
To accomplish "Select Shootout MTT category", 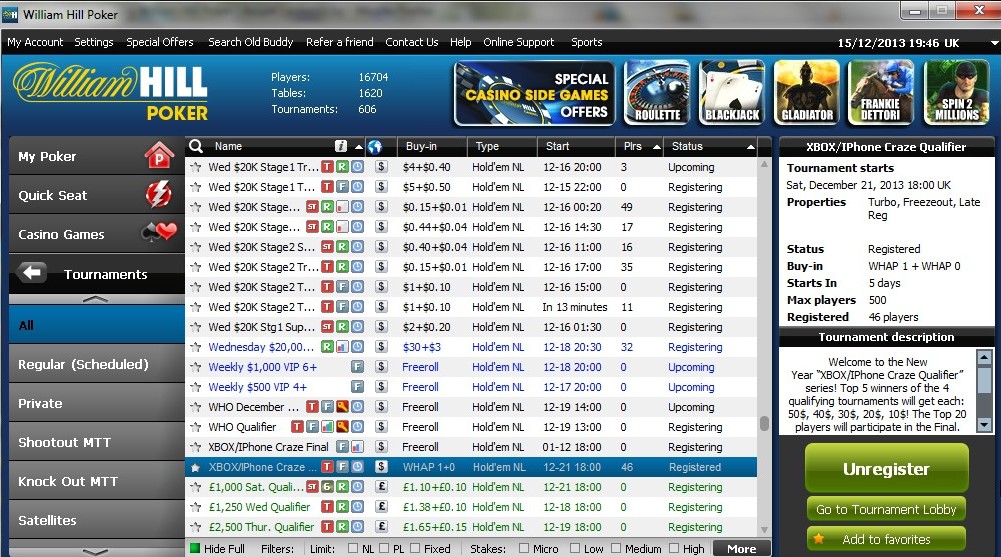I will click(96, 442).
